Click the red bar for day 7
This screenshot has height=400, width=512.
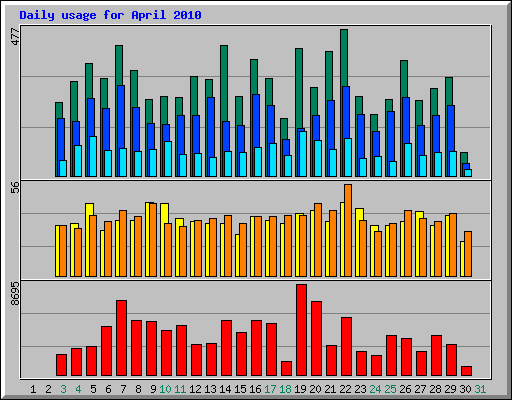point(121,338)
